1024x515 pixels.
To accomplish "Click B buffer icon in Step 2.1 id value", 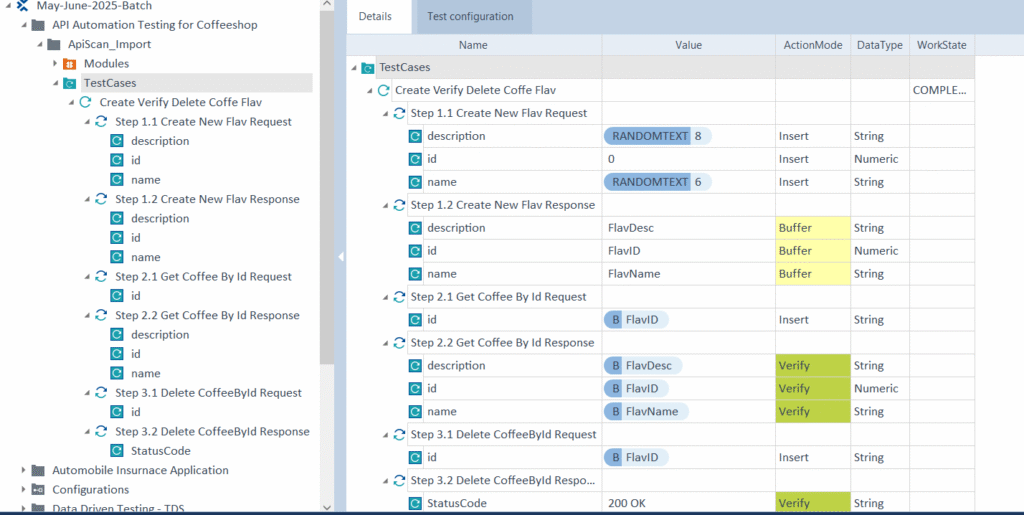I will [615, 320].
